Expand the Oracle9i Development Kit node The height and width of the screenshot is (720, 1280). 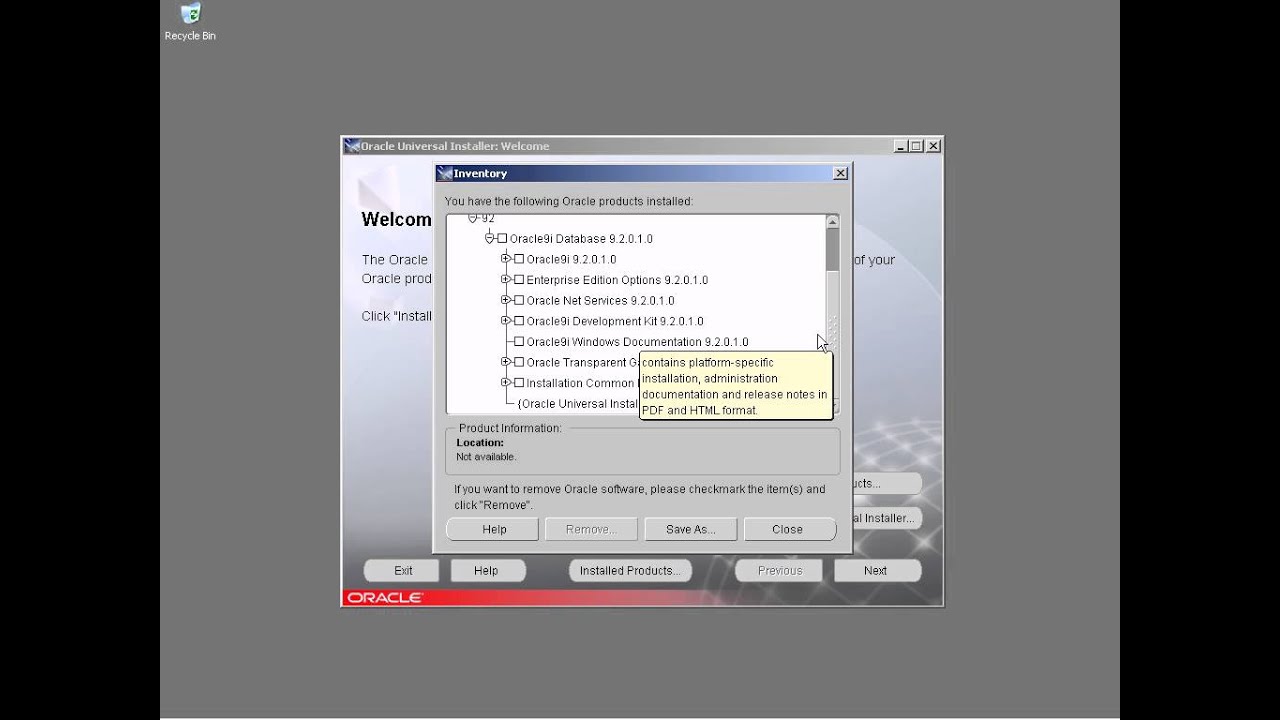pyautogui.click(x=506, y=320)
